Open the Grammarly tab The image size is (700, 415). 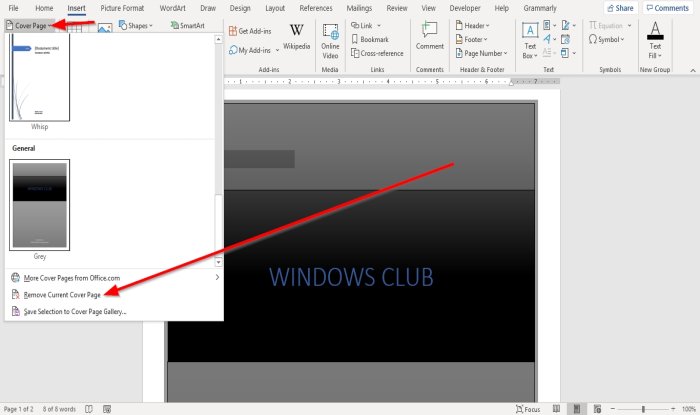click(540, 8)
